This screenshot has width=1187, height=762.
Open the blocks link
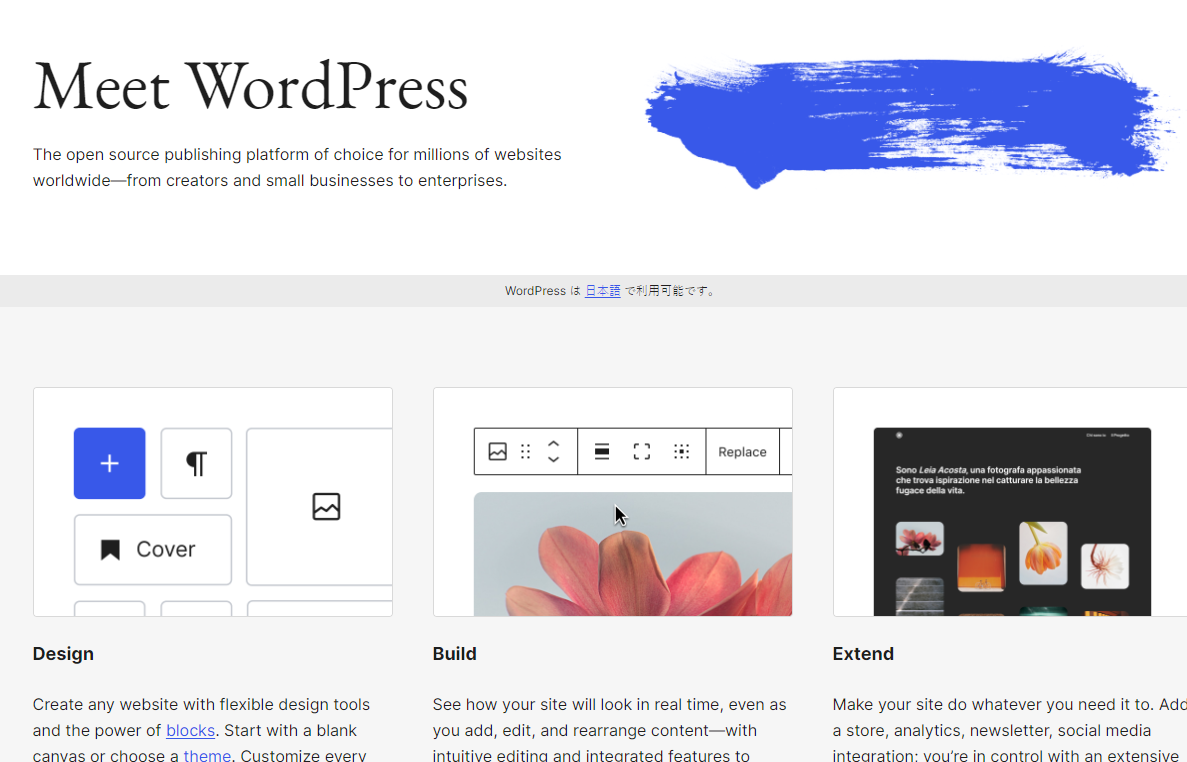[x=190, y=730]
